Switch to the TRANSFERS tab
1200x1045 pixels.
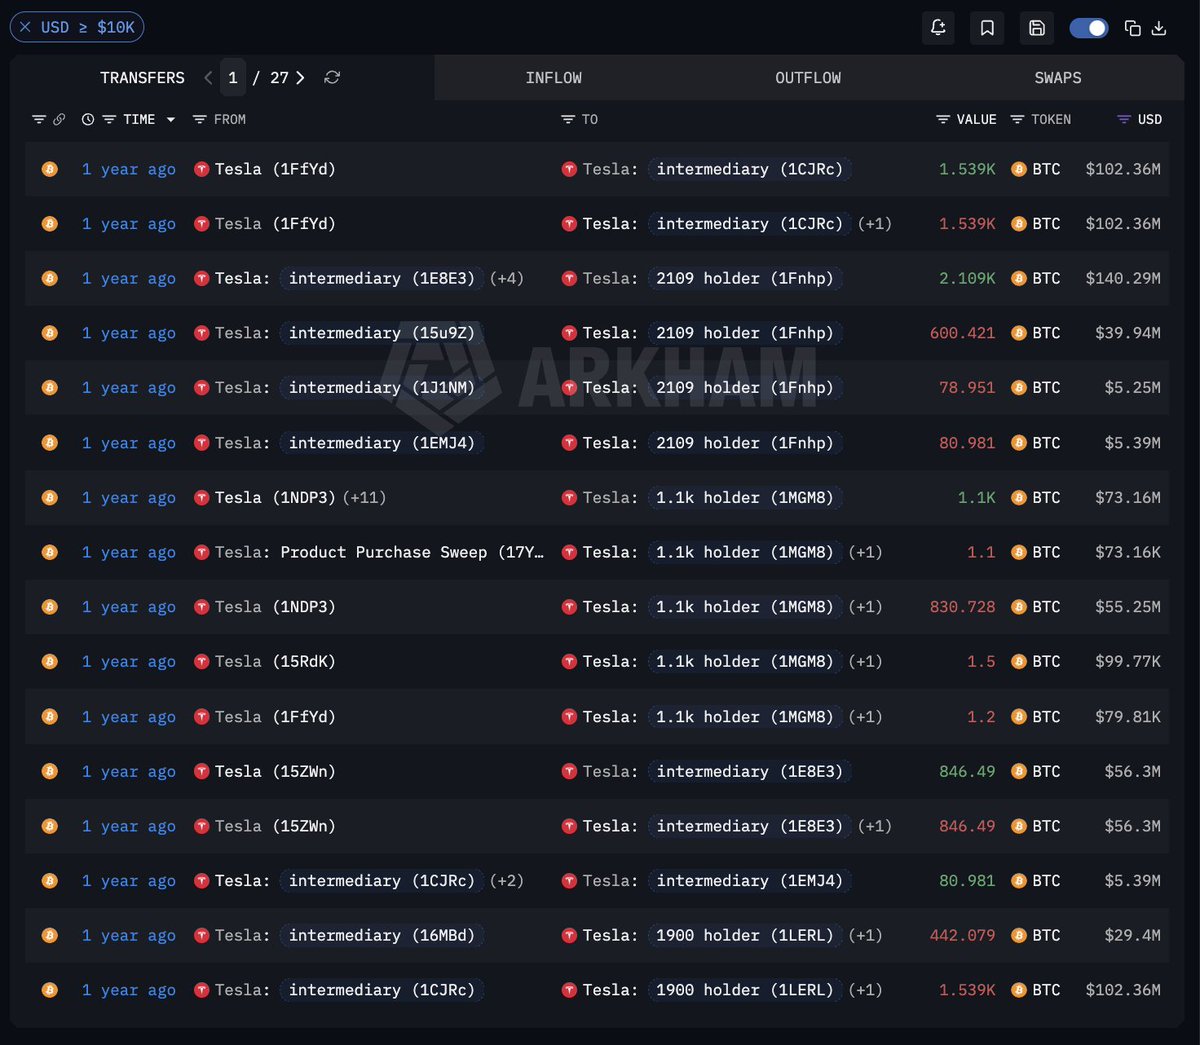(142, 77)
